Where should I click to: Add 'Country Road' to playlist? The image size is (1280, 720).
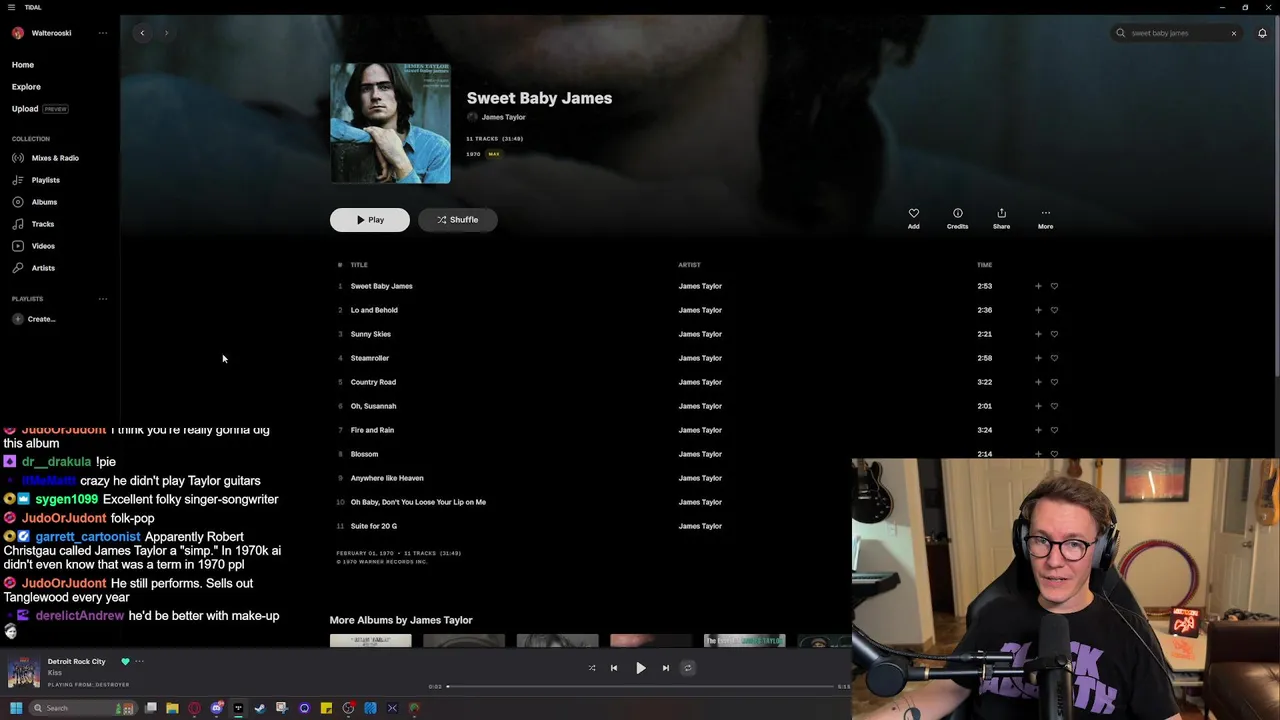pos(1038,382)
